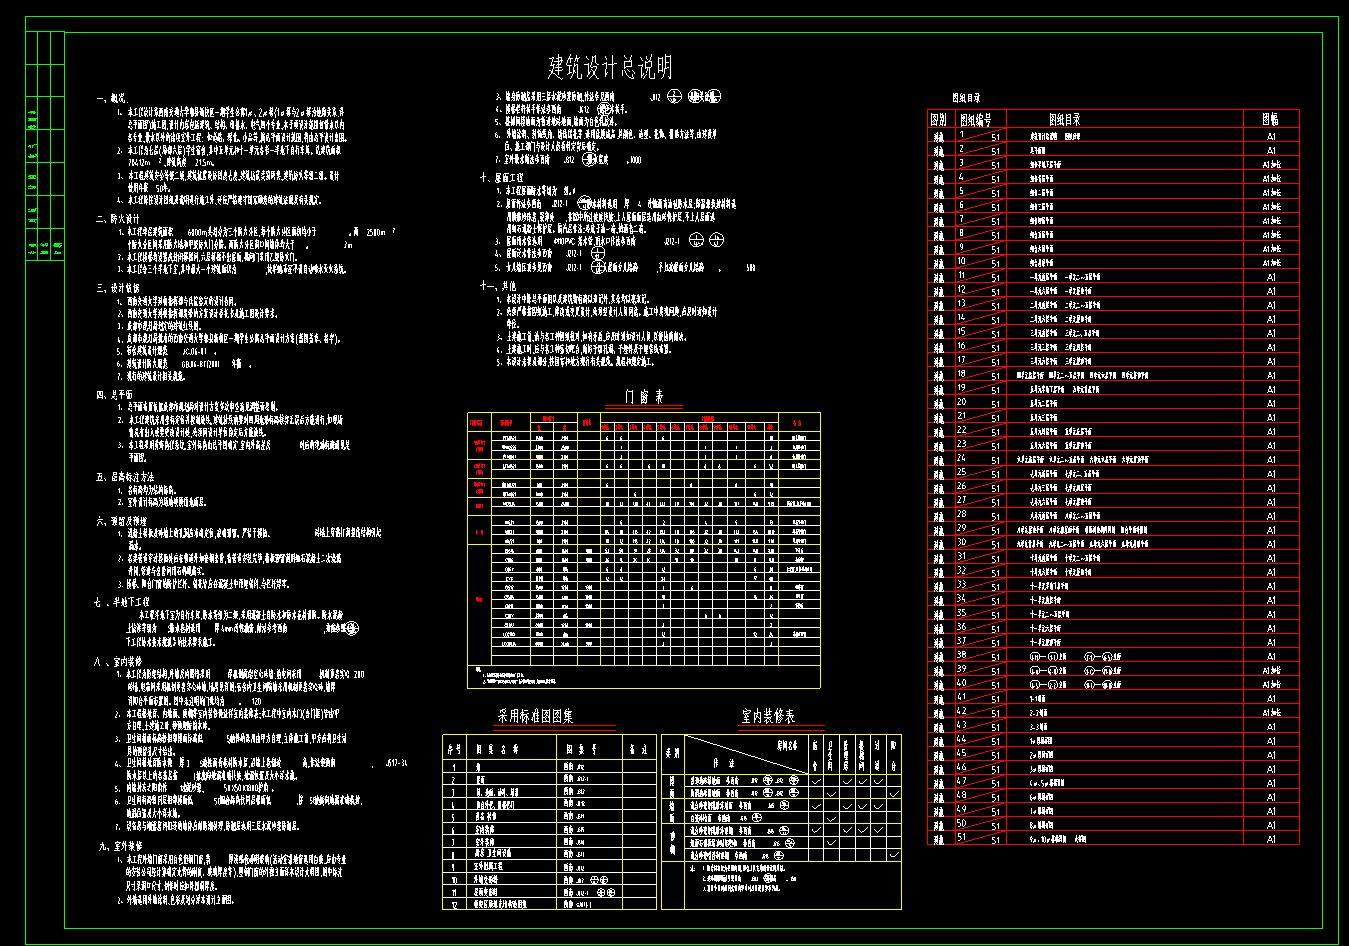Click first checkmark in interior finish table
Image resolution: width=1349 pixels, height=946 pixels.
click(816, 779)
